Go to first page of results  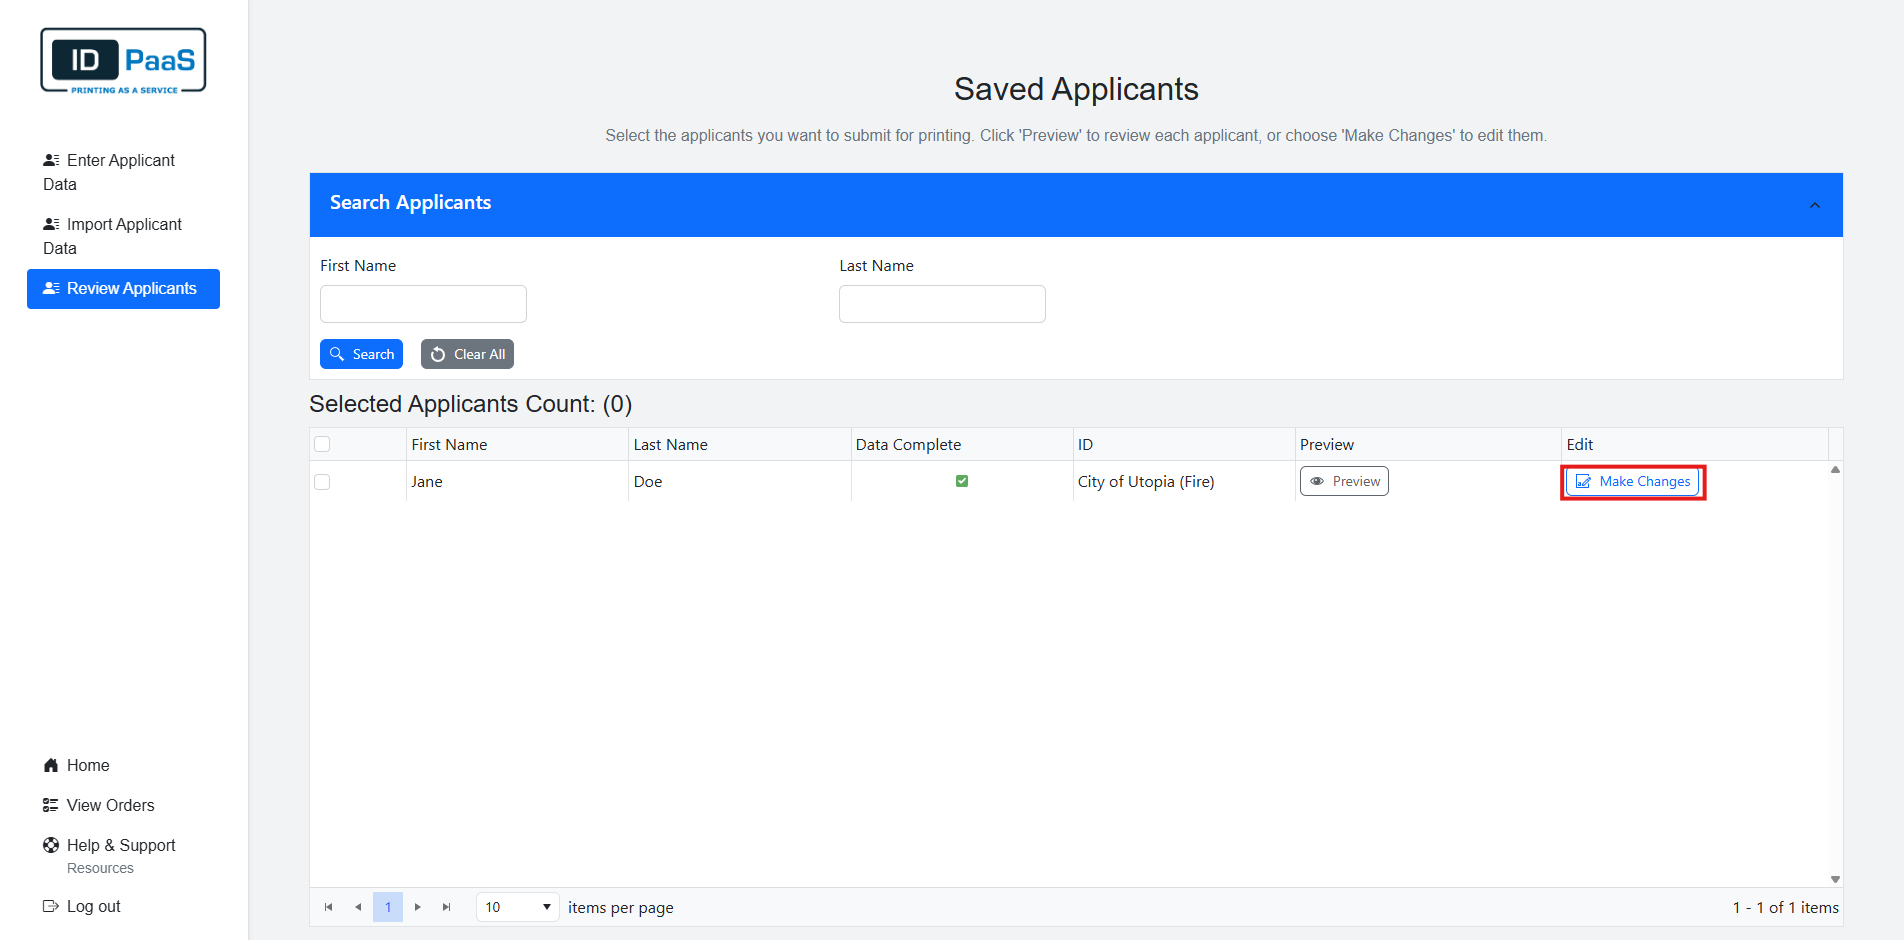tap(328, 907)
